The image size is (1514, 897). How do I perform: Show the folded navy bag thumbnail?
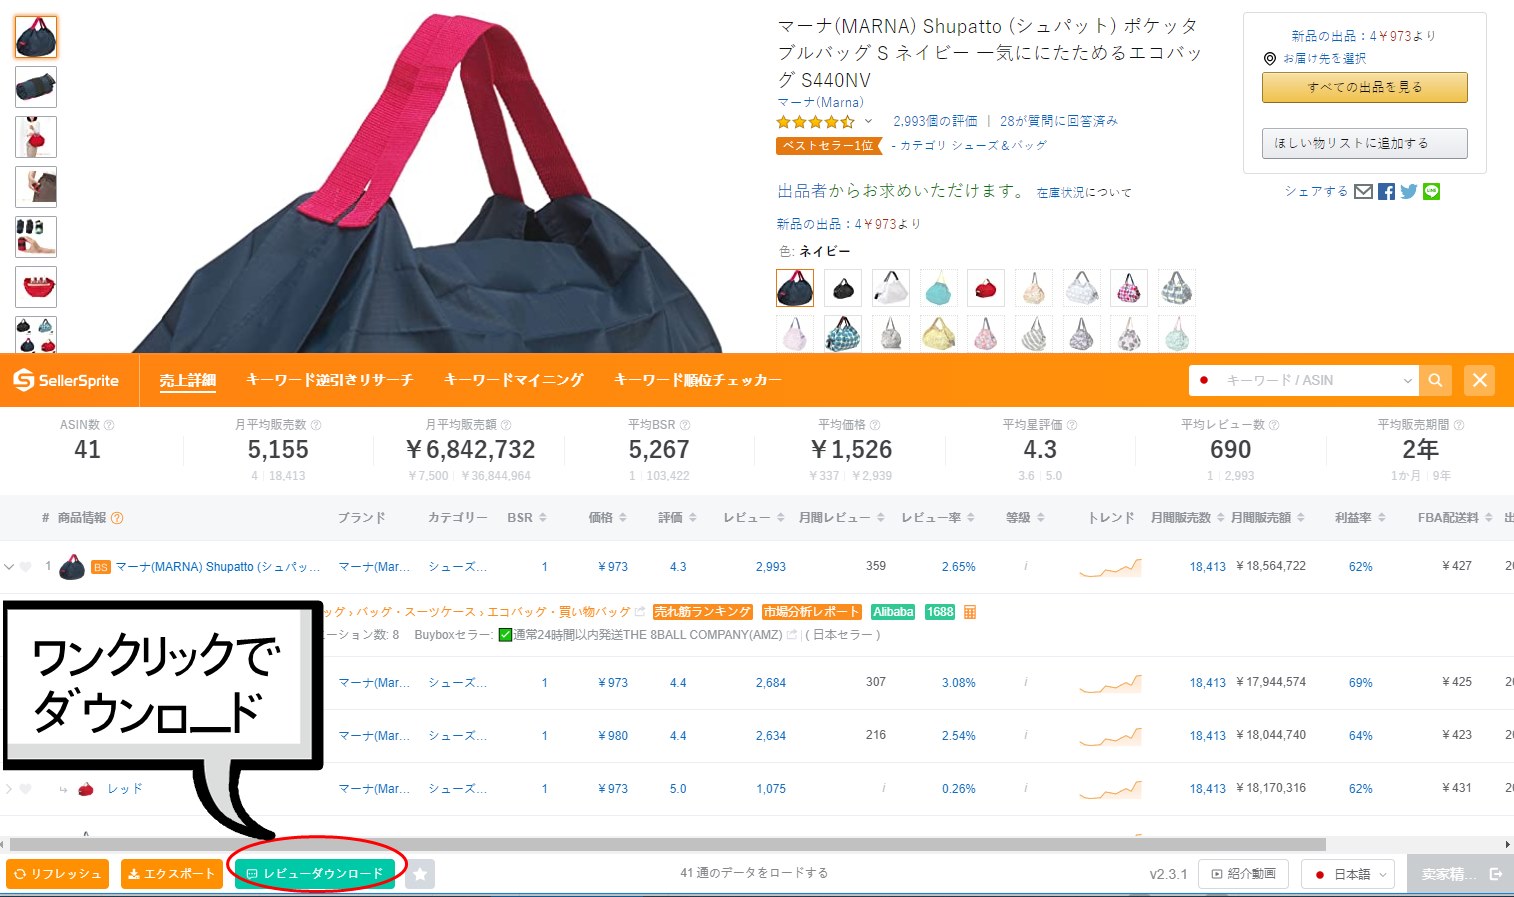click(36, 87)
